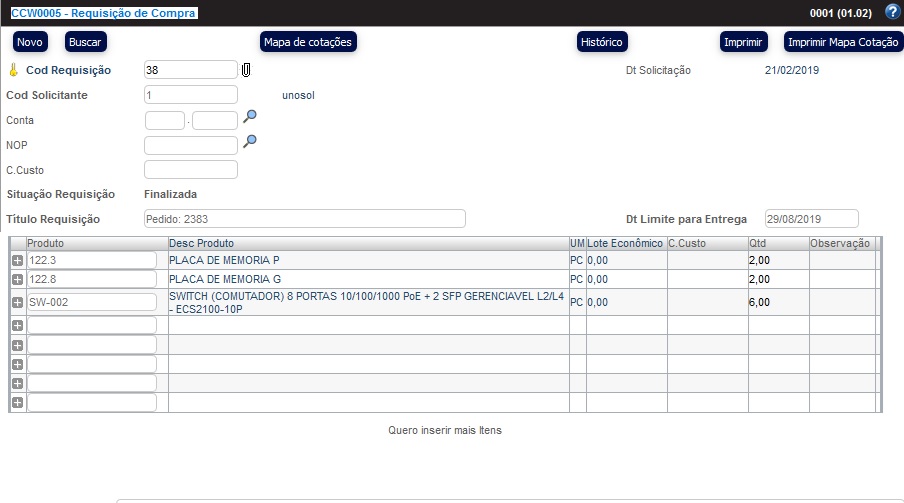Image resolution: width=904 pixels, height=503 pixels.
Task: Click the Imprimir button
Action: (x=743, y=42)
